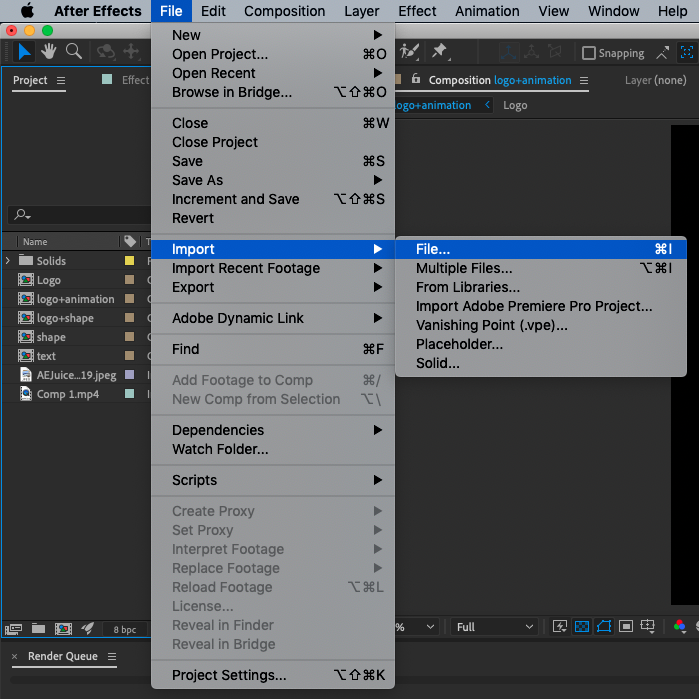Choose File... from the Import submenu
Image resolution: width=699 pixels, height=699 pixels.
(x=433, y=249)
